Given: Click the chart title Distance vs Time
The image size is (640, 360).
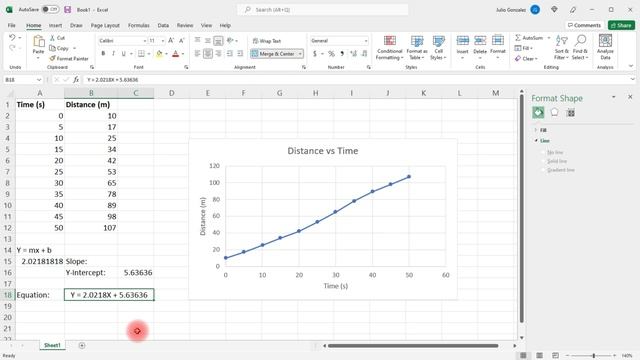Looking at the screenshot, I should [322, 151].
